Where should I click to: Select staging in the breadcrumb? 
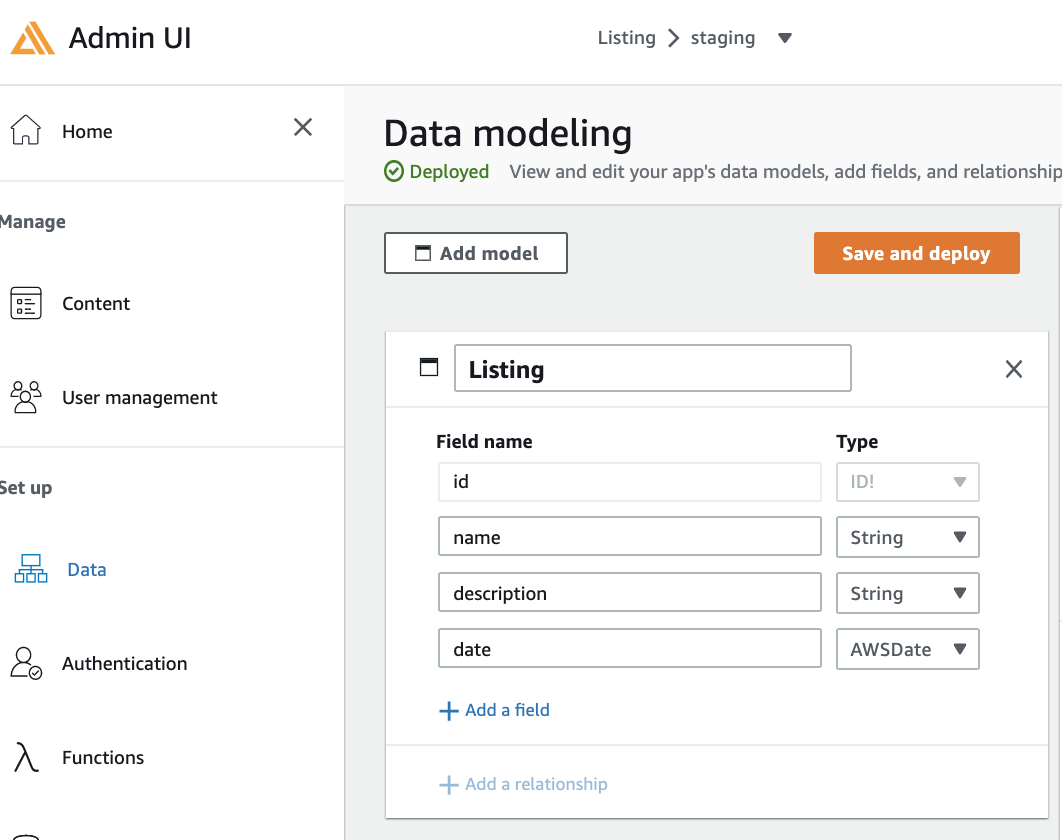[723, 37]
